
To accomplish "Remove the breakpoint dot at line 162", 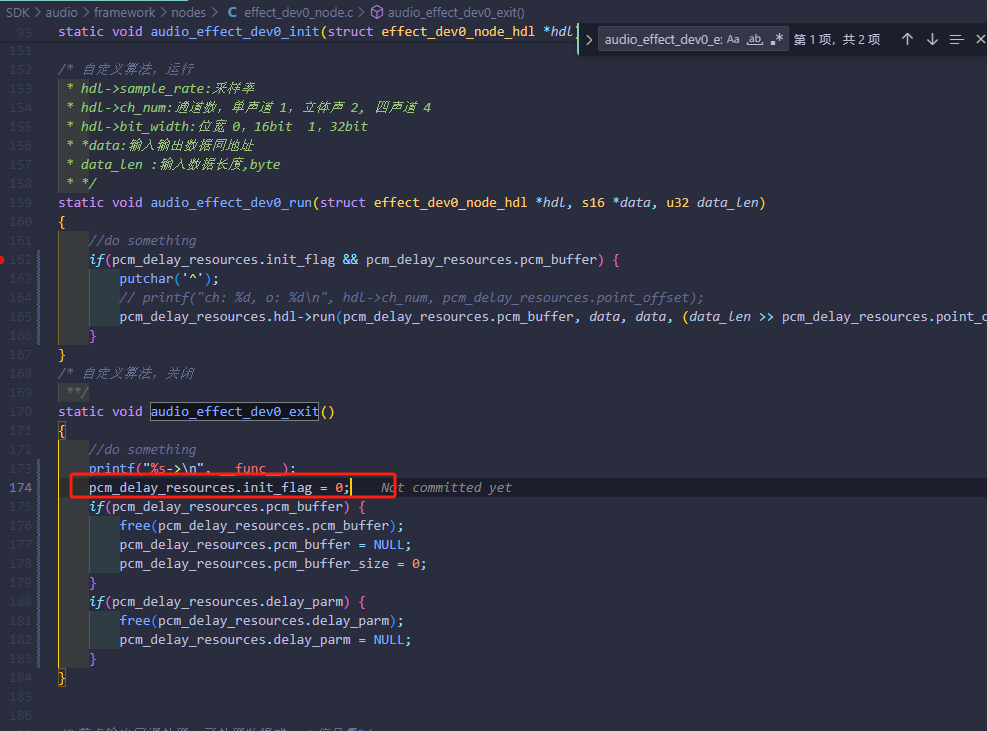I will pyautogui.click(x=3, y=259).
